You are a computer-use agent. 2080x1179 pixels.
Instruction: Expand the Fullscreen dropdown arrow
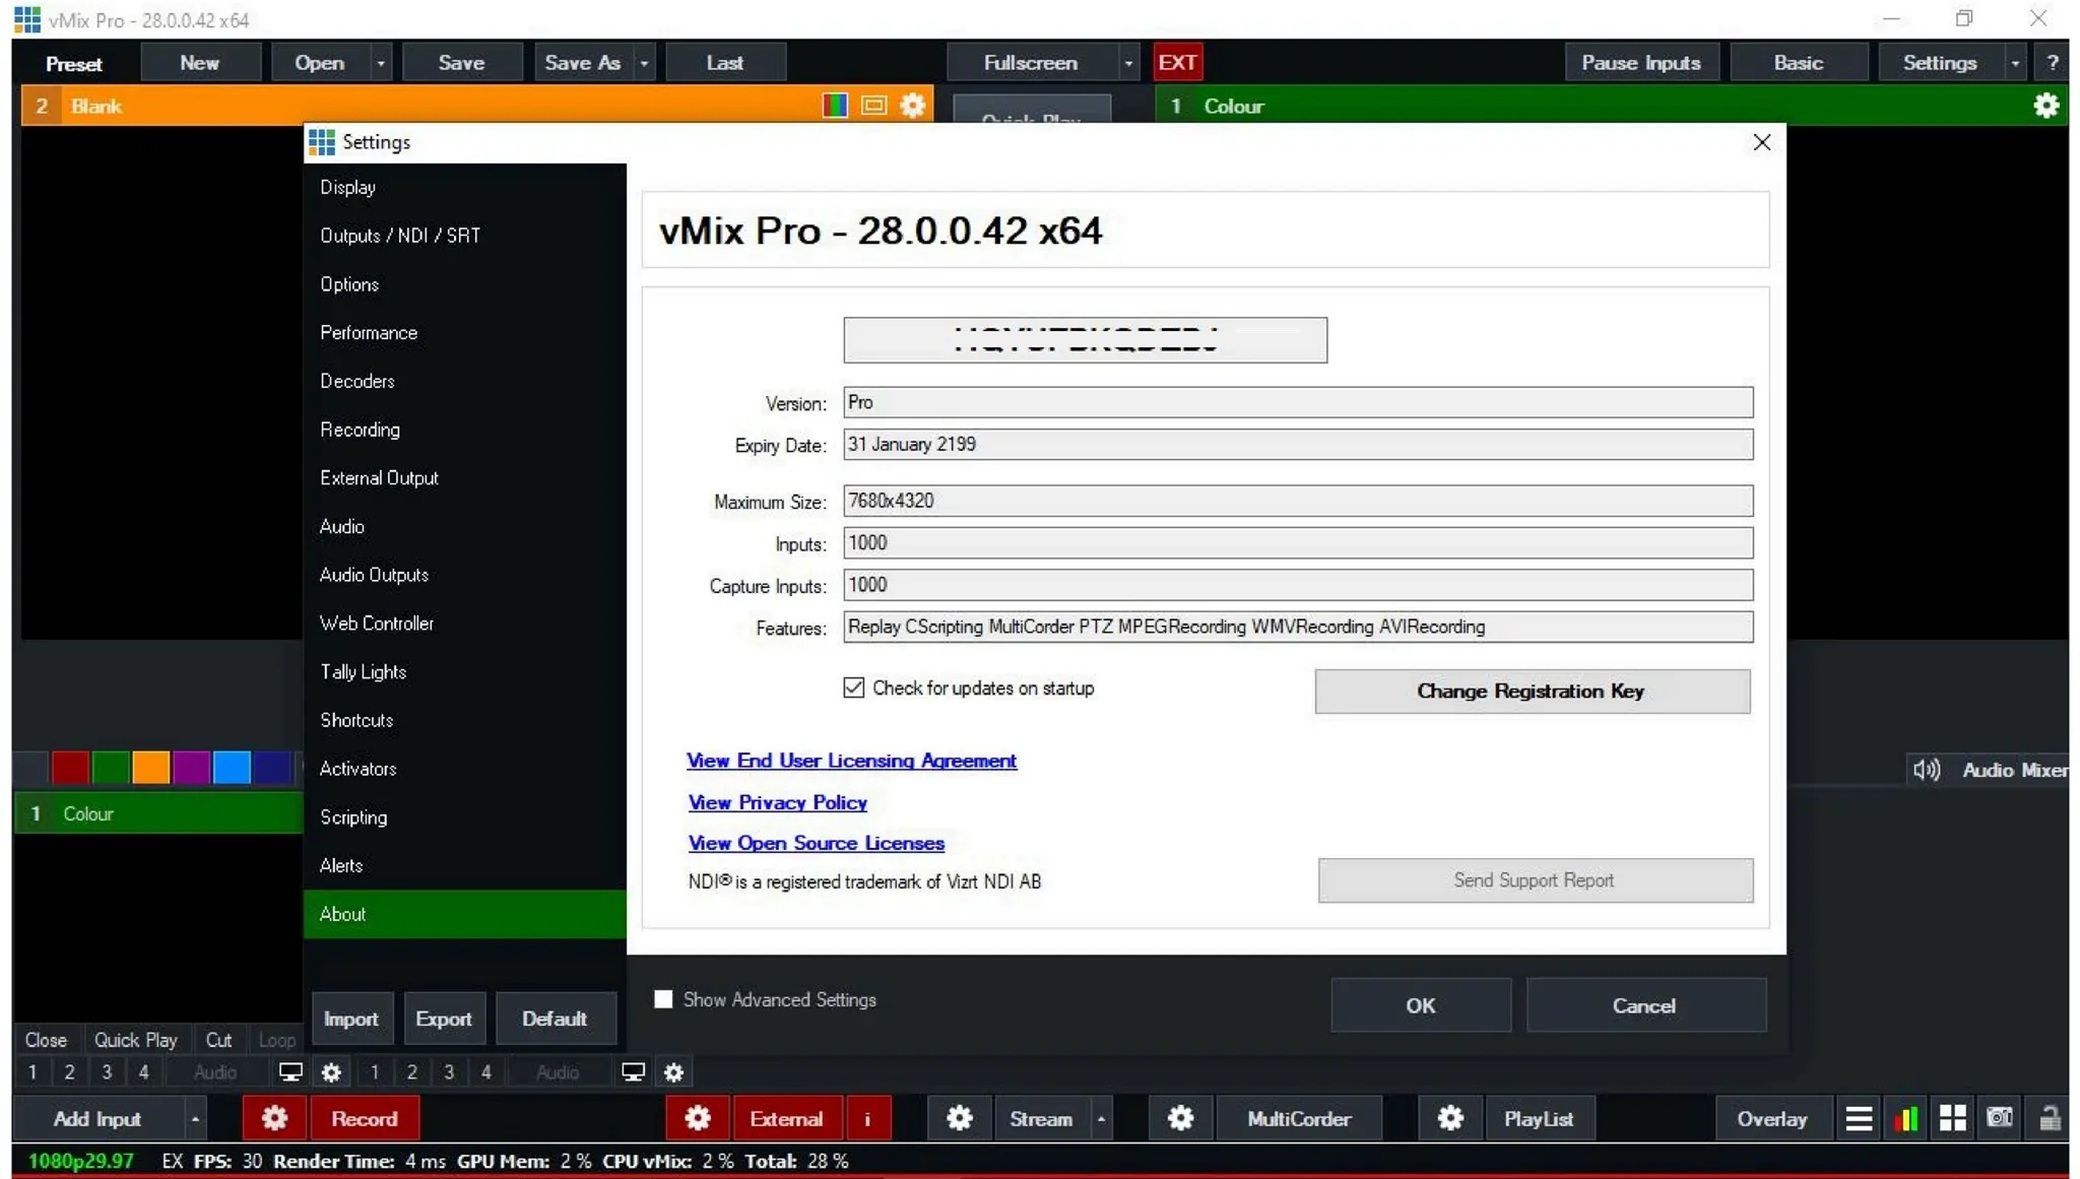[1128, 63]
